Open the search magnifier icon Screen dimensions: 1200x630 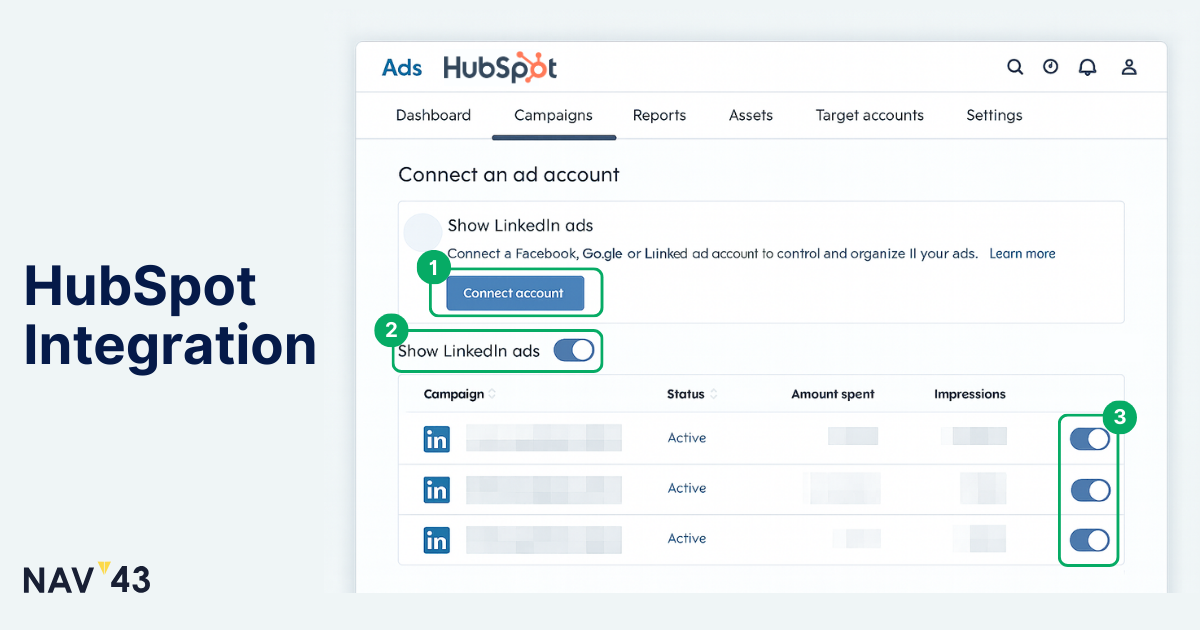[1015, 67]
